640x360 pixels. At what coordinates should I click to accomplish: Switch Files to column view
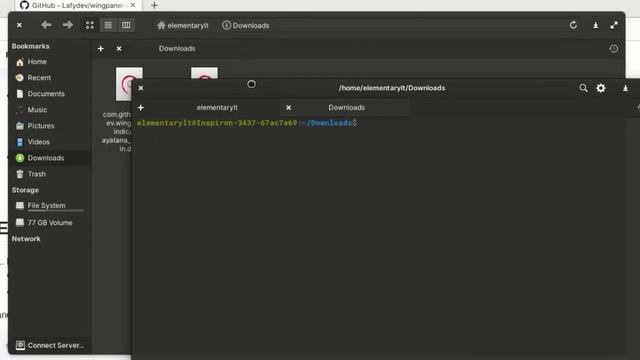(126, 25)
